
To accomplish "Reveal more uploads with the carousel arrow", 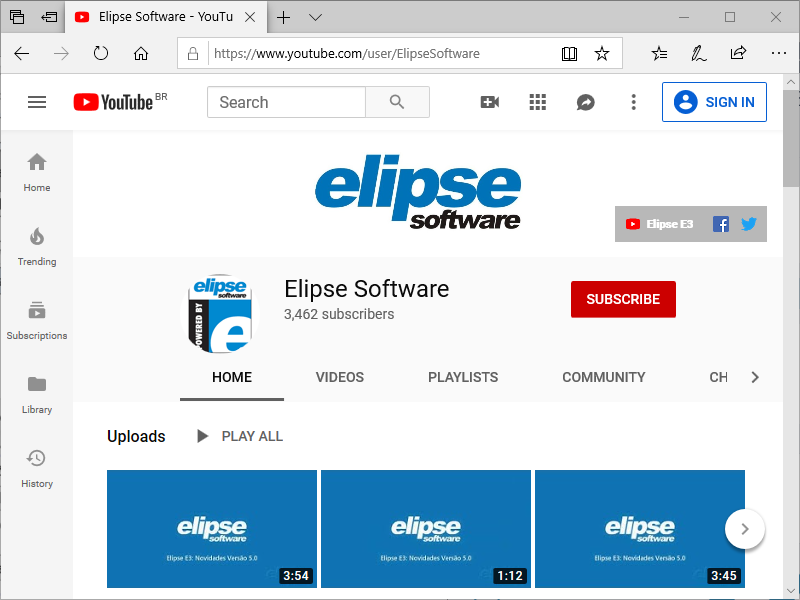I will 745,528.
